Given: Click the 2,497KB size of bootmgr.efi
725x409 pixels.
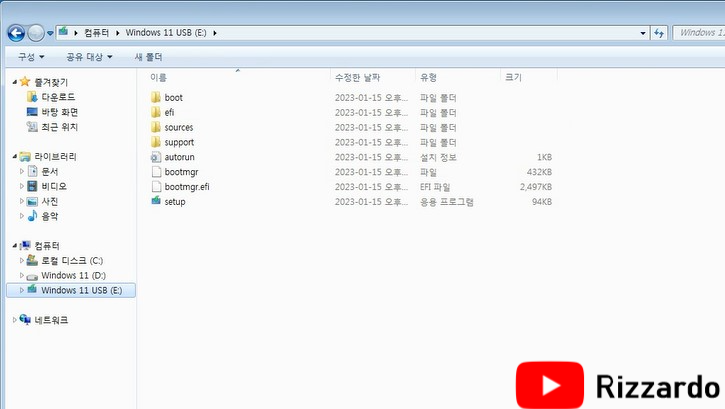Looking at the screenshot, I should pos(536,187).
